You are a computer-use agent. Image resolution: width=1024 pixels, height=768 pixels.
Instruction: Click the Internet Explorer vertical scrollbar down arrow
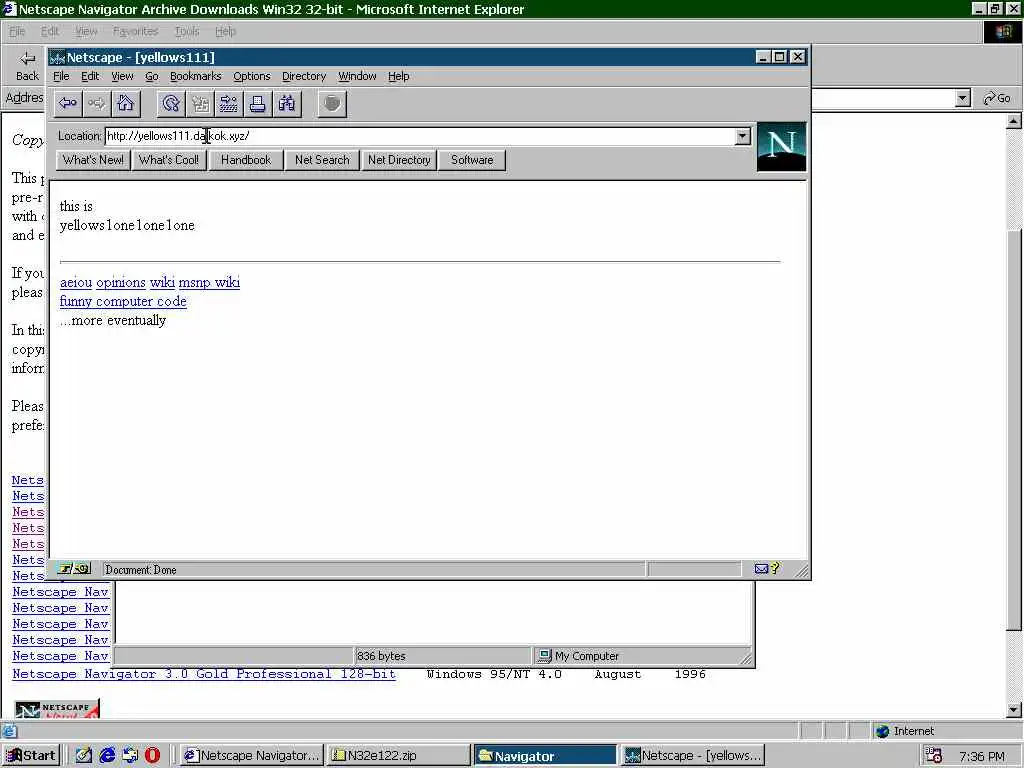point(1014,710)
